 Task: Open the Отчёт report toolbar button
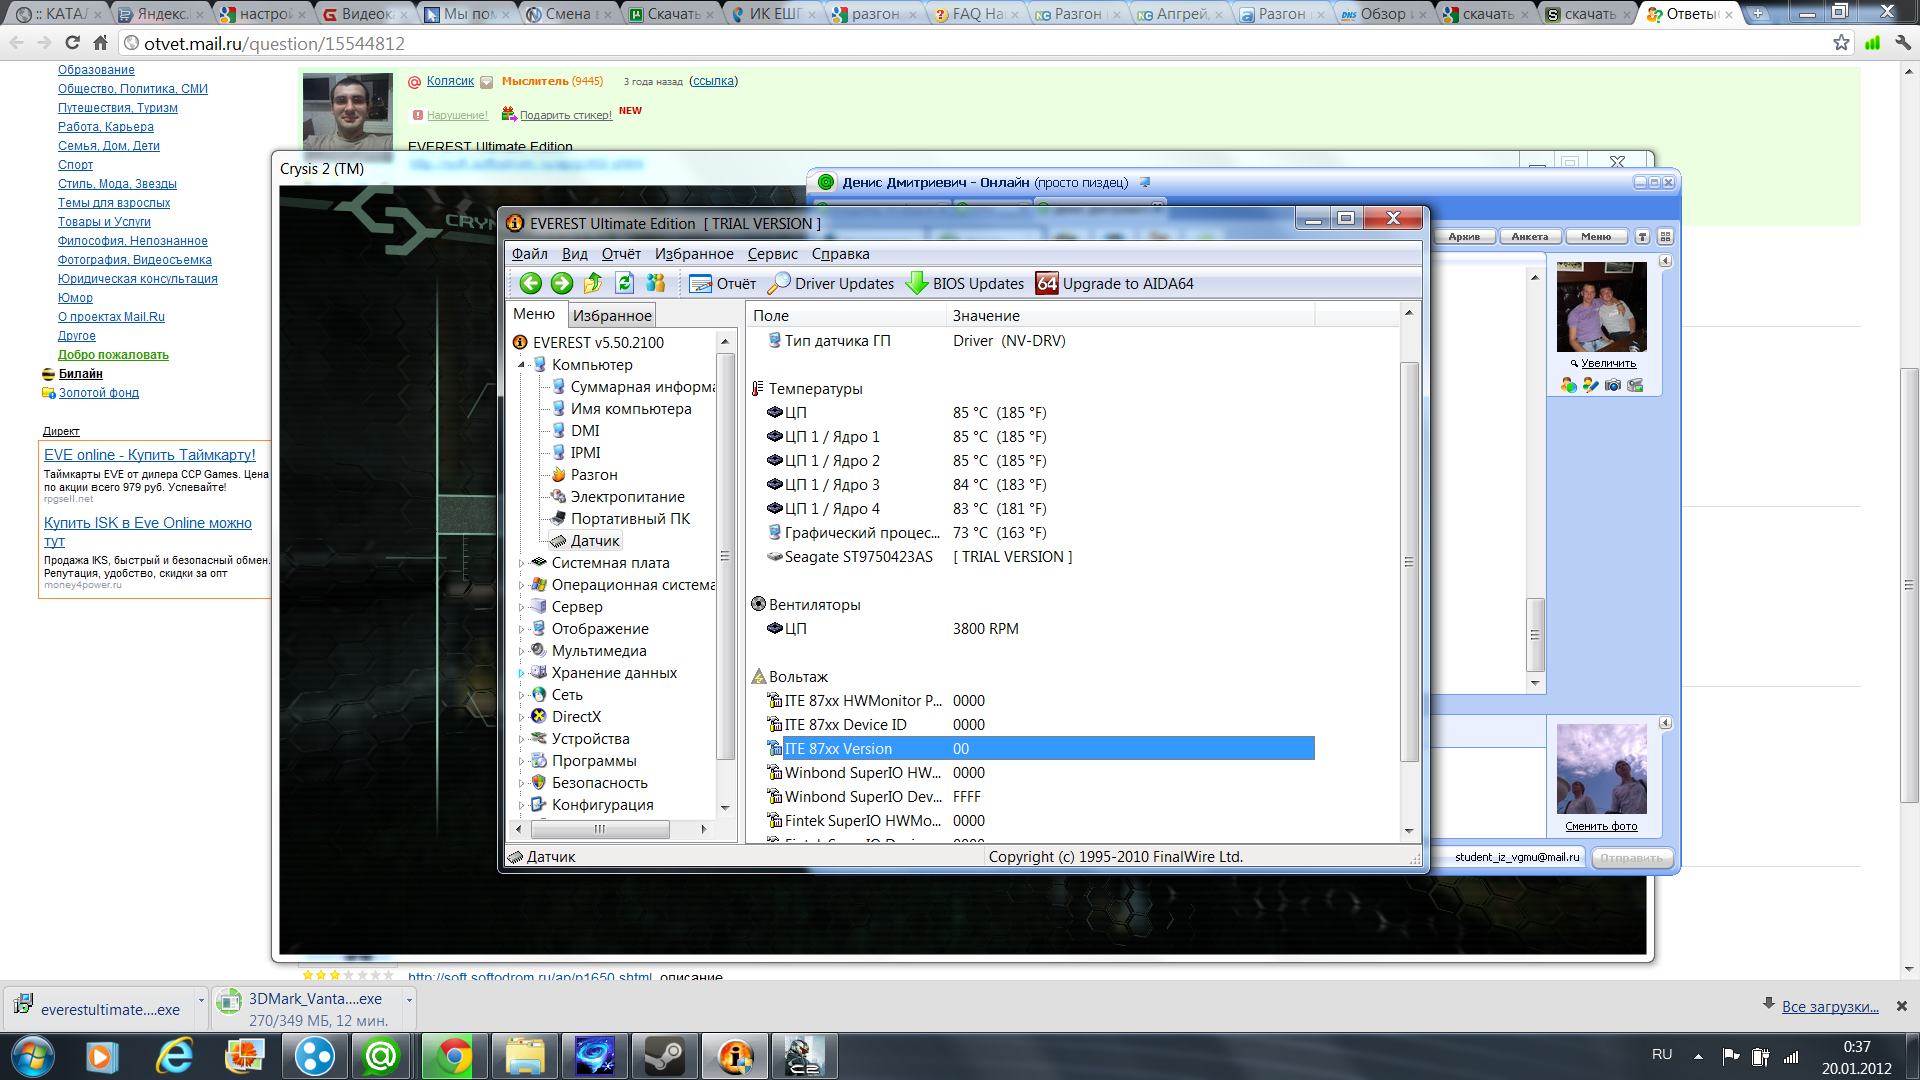tap(723, 284)
